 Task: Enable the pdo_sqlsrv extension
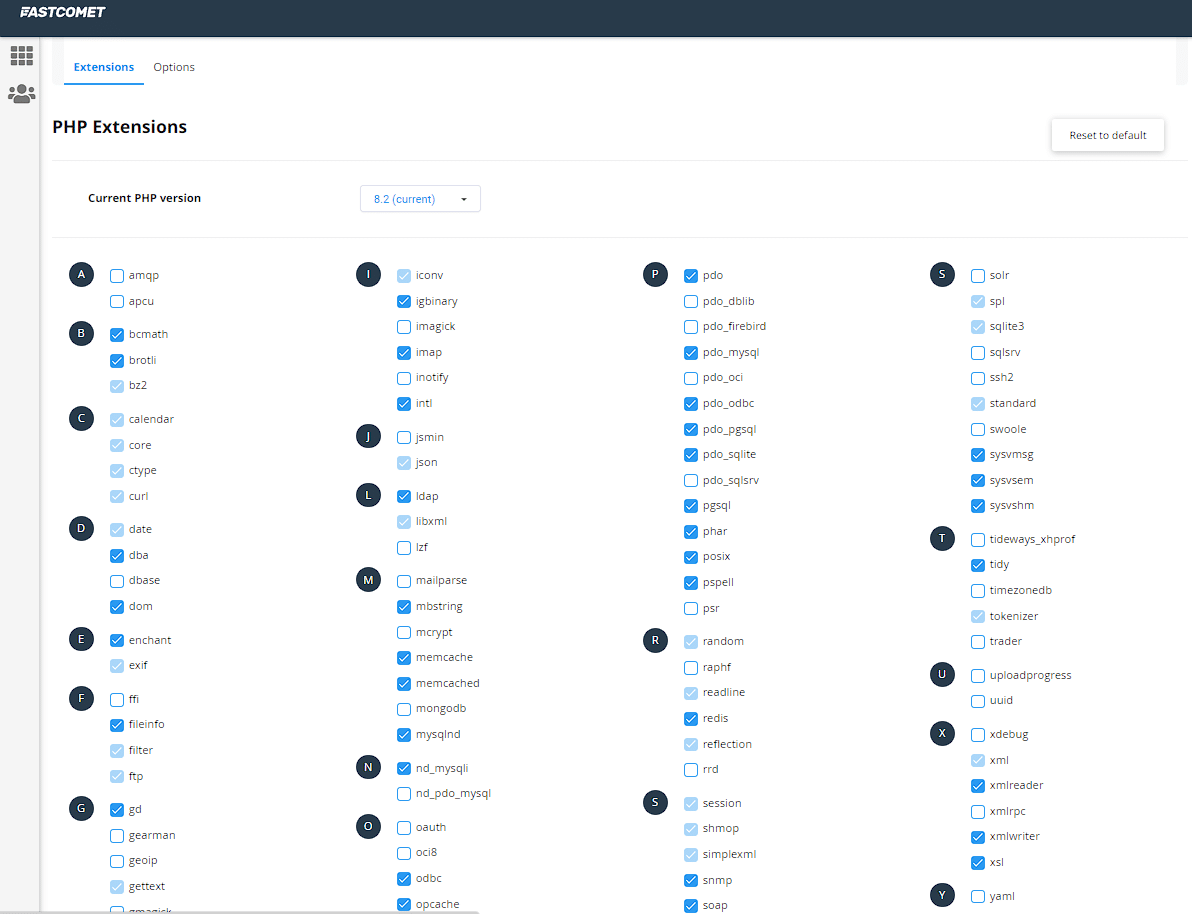pyautogui.click(x=691, y=481)
